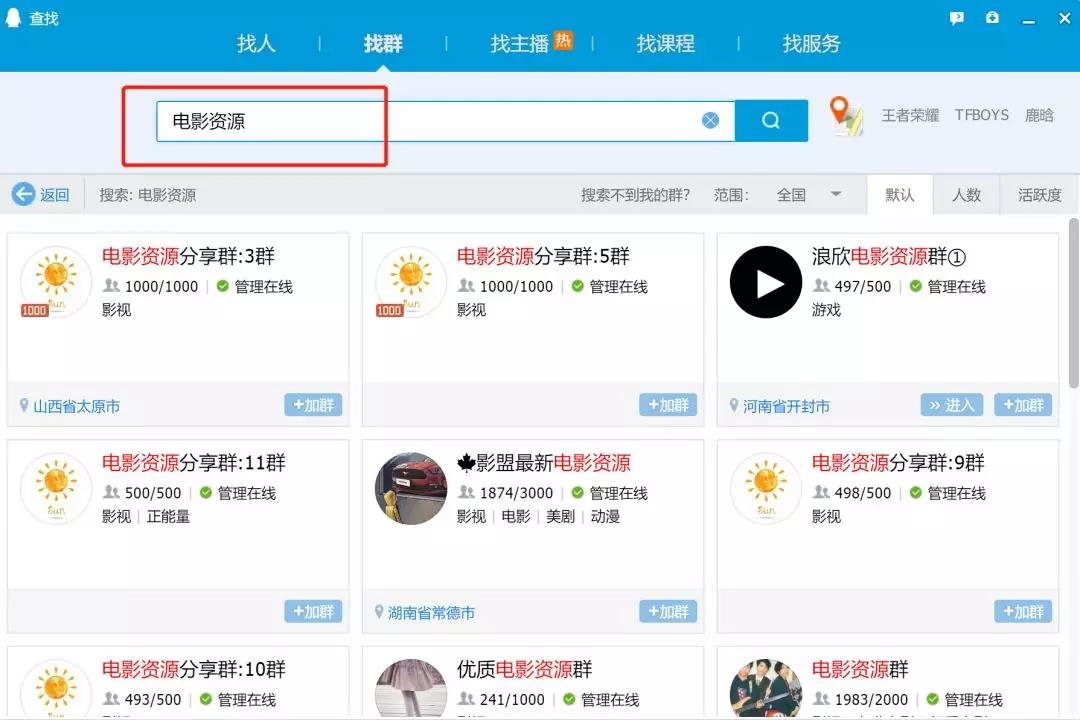The height and width of the screenshot is (720, 1080).
Task: Open the map location pin icon
Action: pyautogui.click(x=845, y=115)
